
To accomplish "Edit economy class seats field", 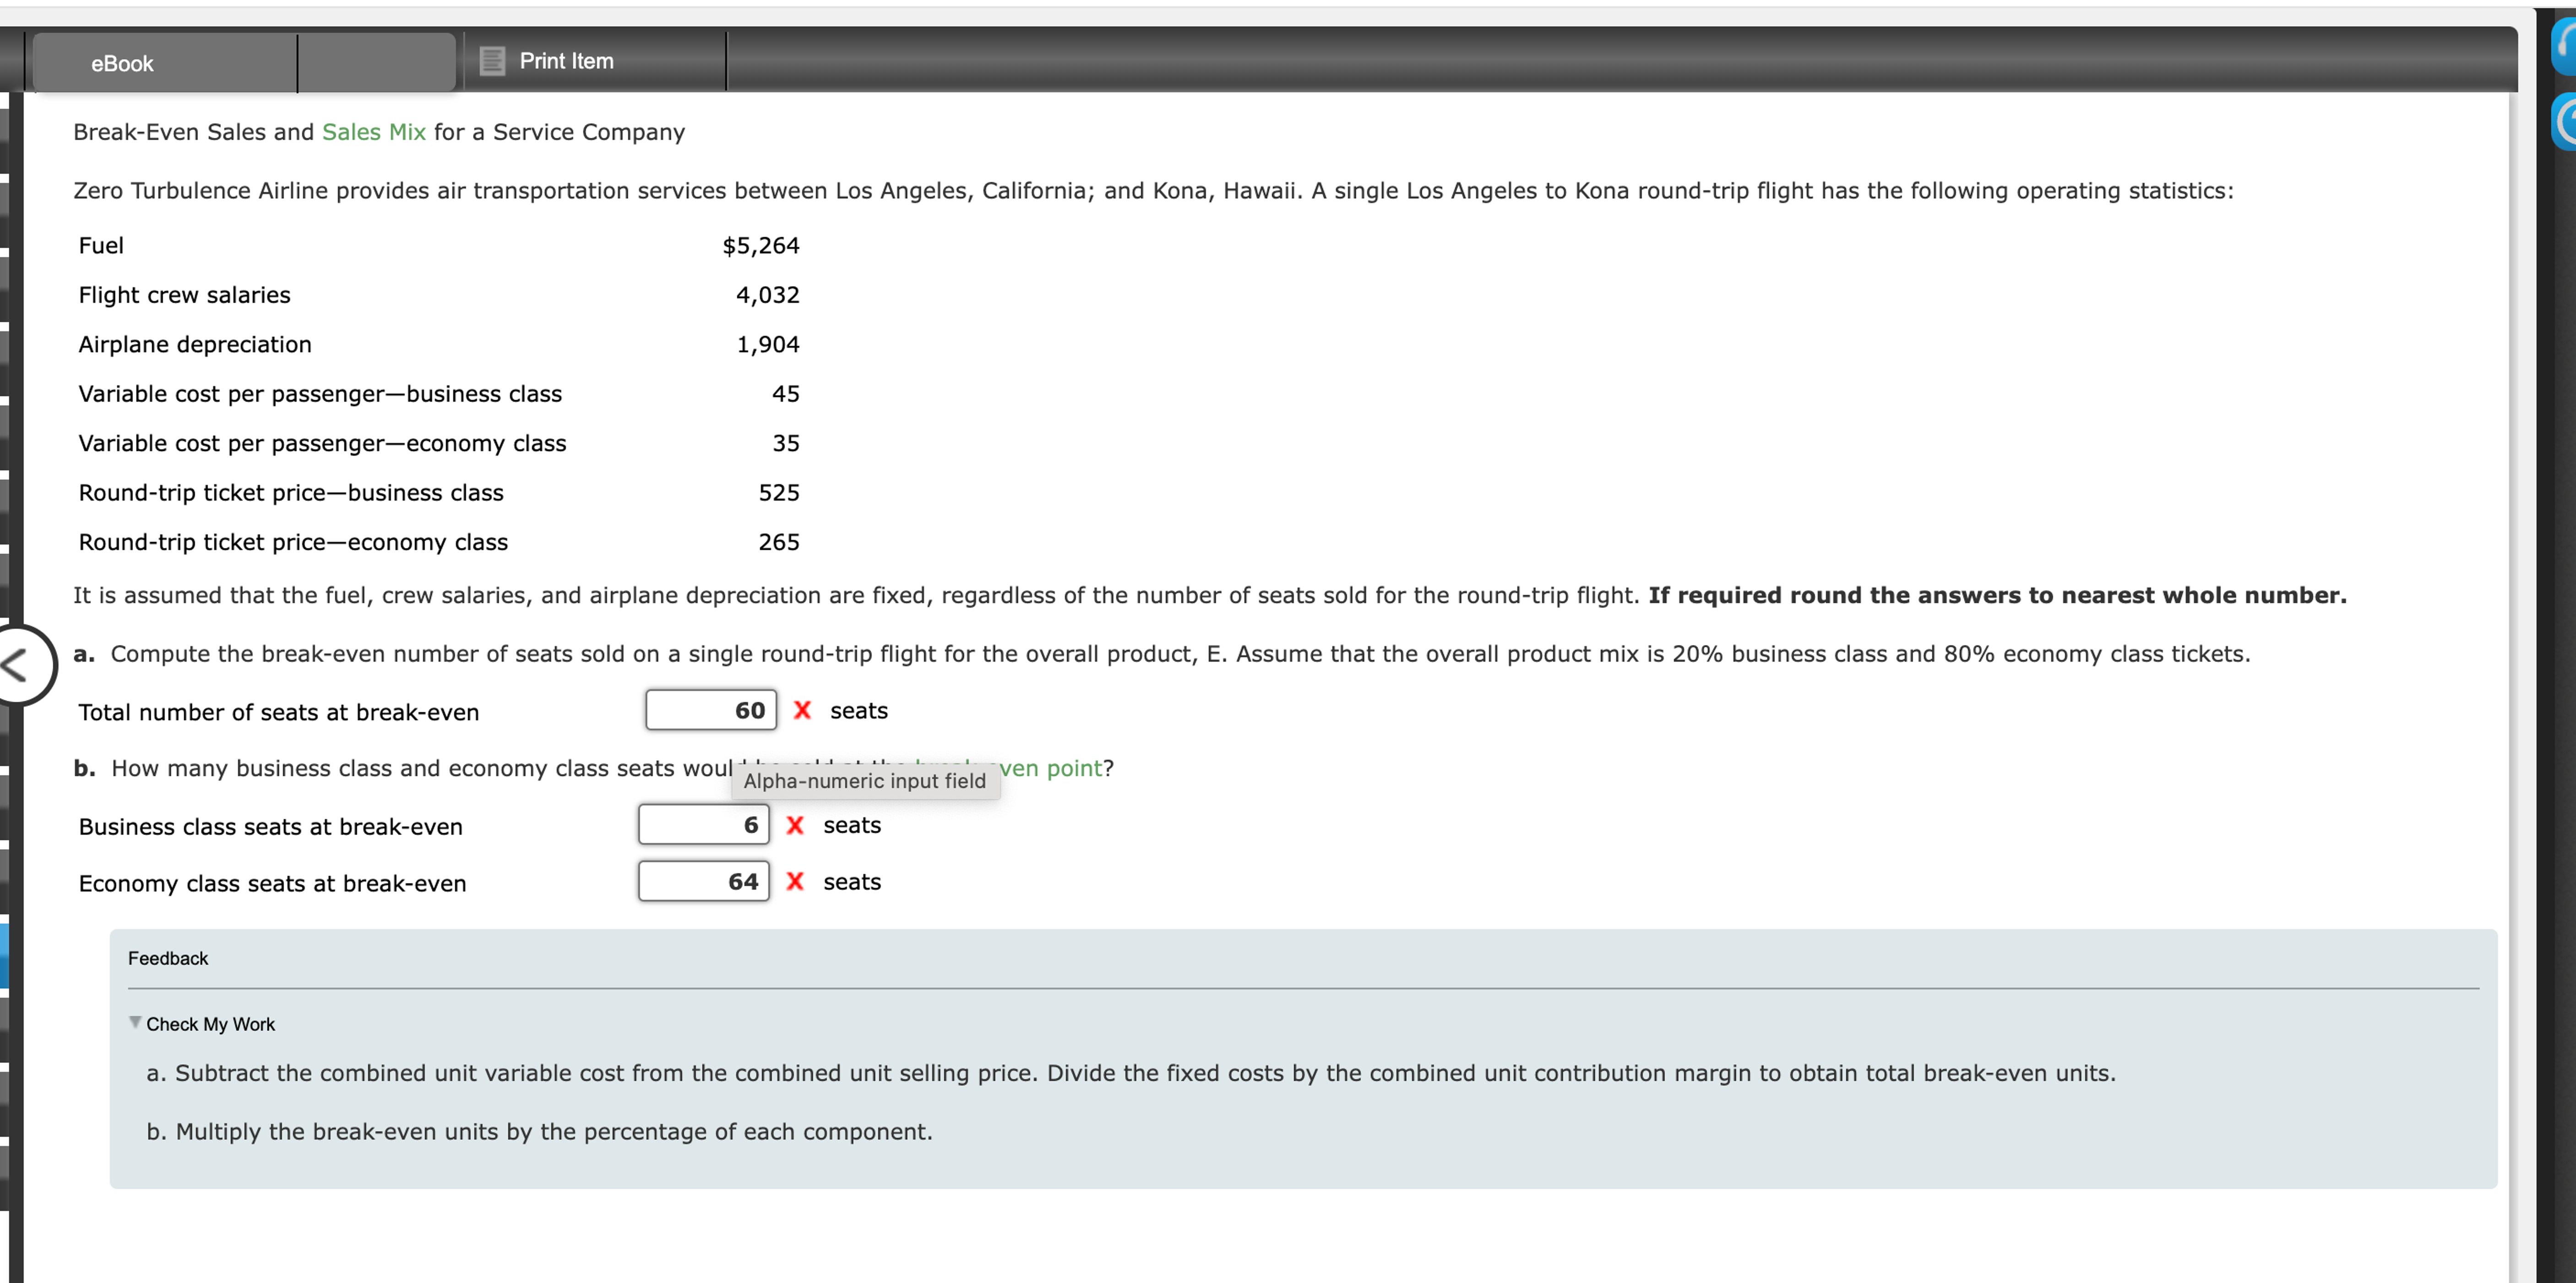I will point(704,881).
